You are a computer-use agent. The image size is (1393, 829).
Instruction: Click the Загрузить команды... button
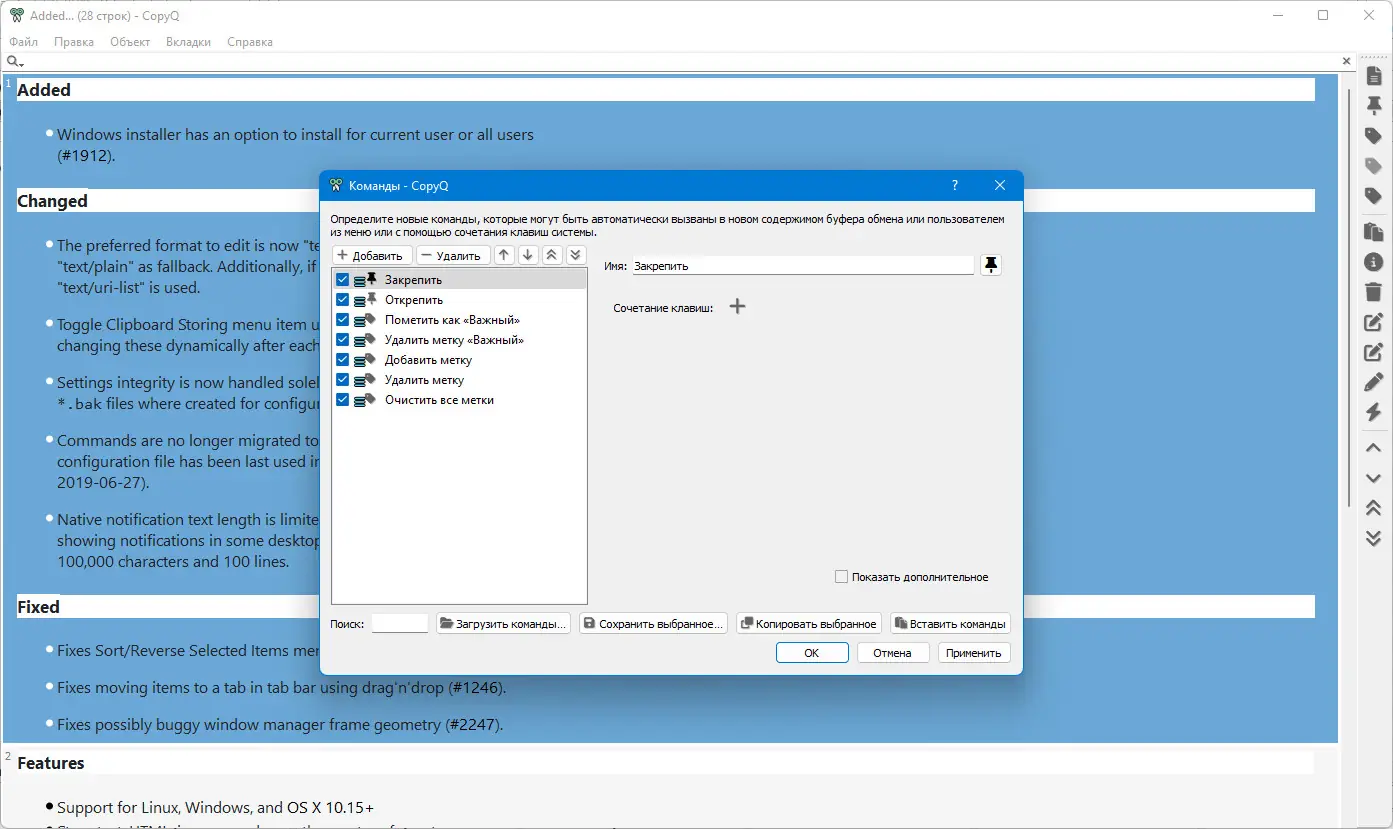pos(504,624)
